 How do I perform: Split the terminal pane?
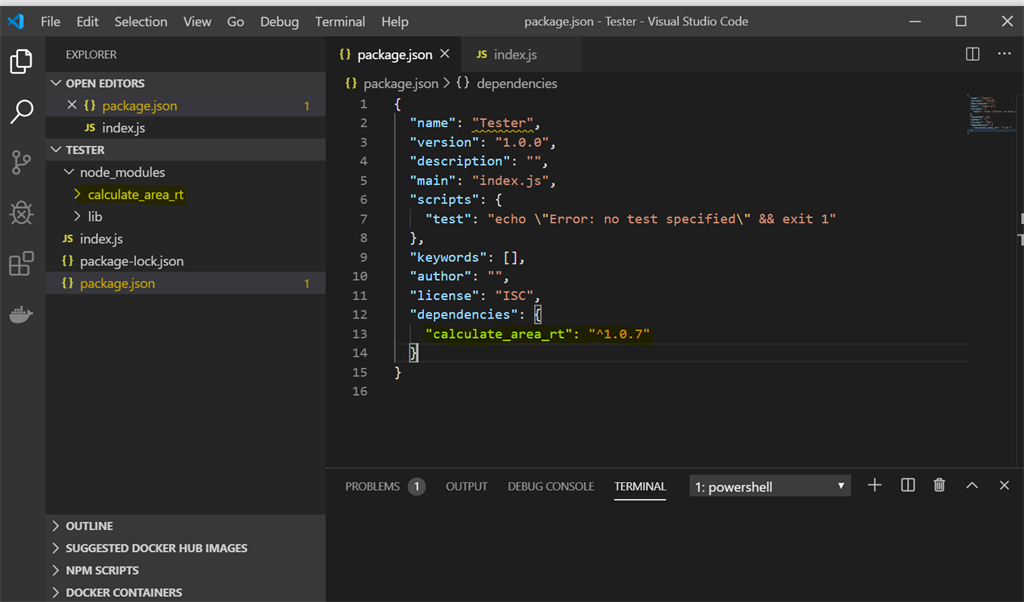coord(907,485)
